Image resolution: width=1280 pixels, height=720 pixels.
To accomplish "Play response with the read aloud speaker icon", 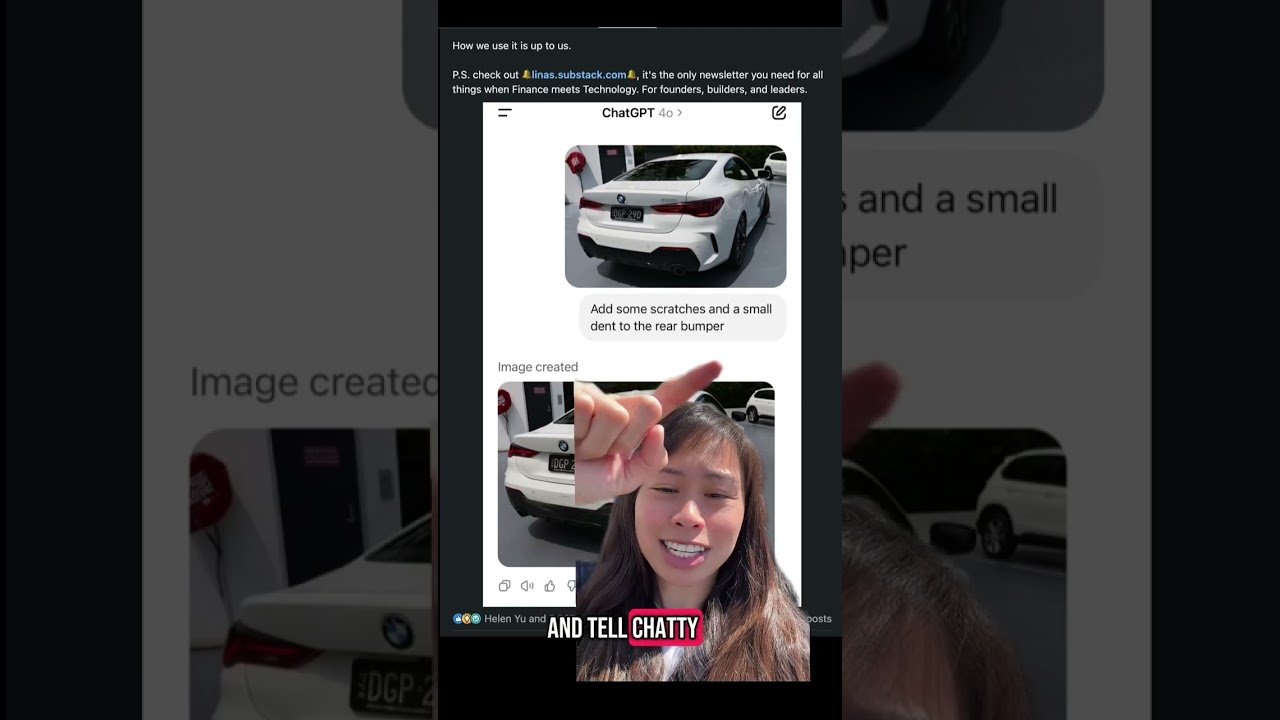I will coord(527,586).
